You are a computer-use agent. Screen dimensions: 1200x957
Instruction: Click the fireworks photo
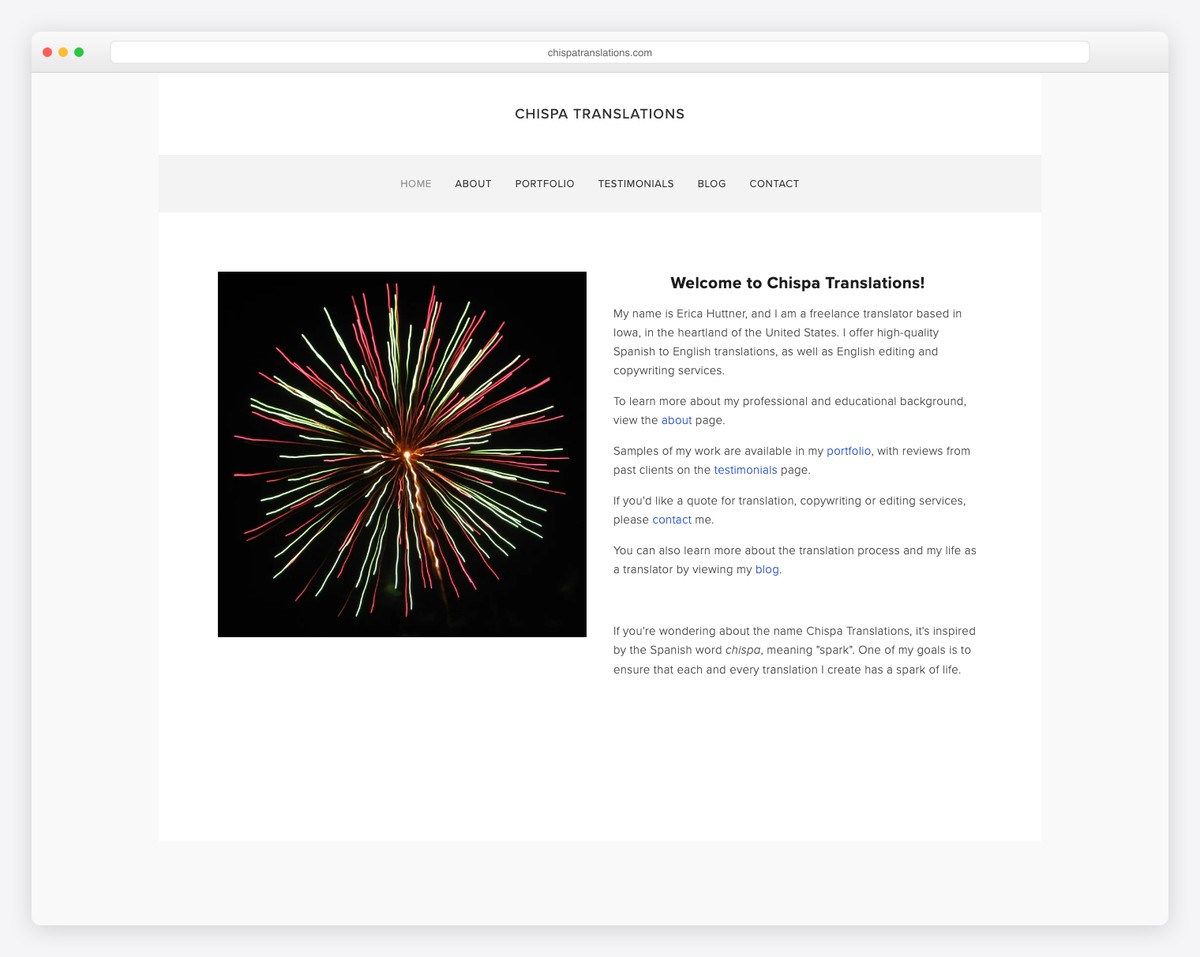click(402, 454)
